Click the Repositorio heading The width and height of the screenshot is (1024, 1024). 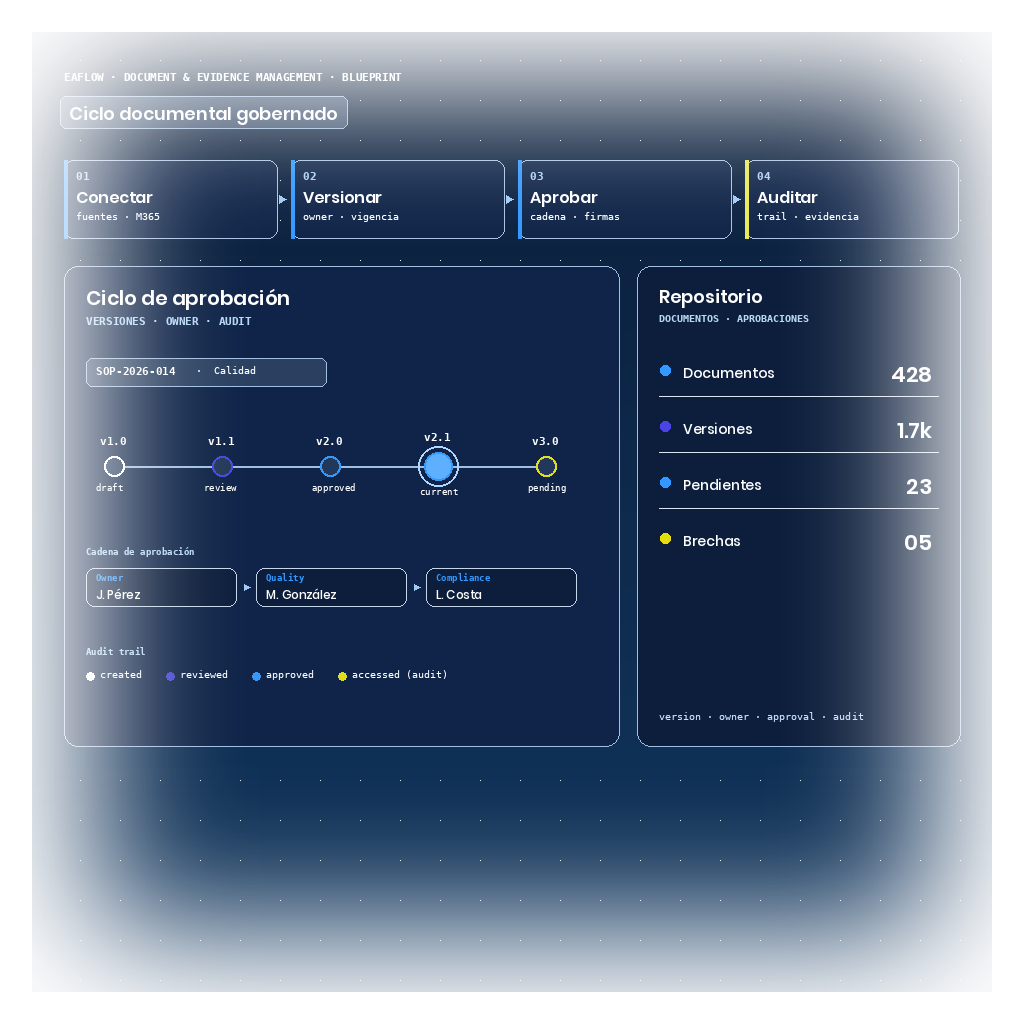click(x=711, y=296)
